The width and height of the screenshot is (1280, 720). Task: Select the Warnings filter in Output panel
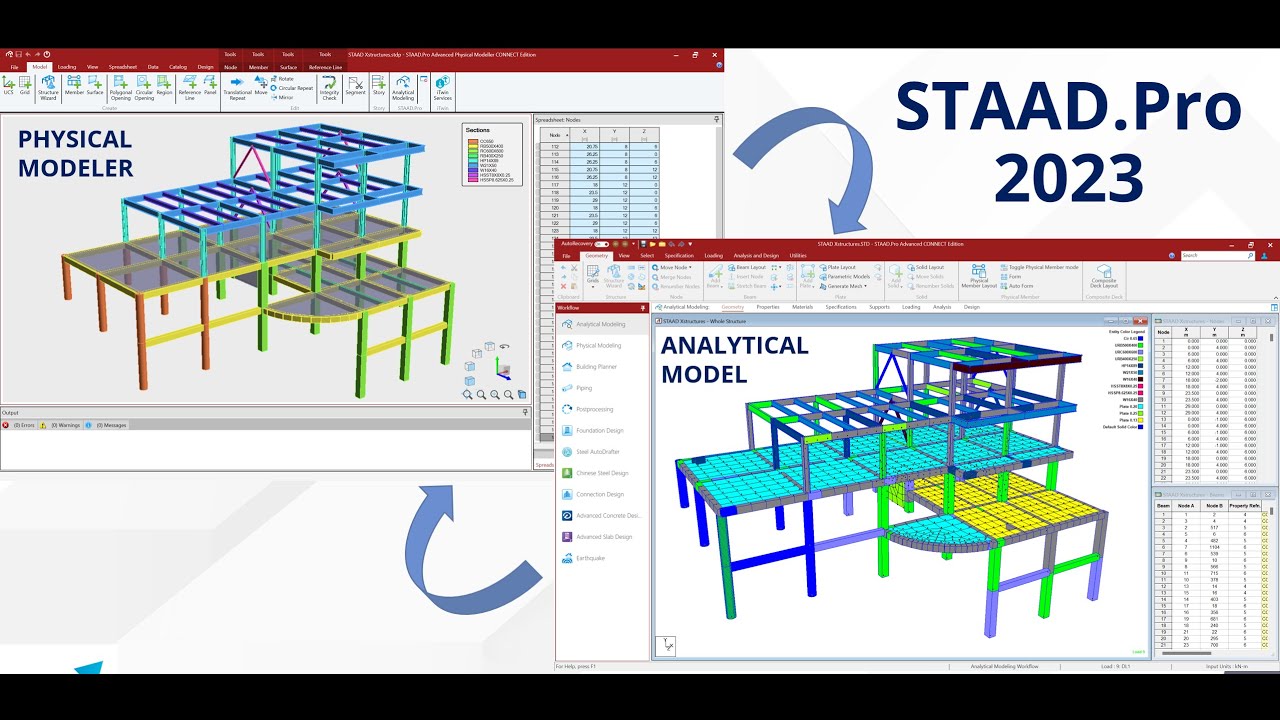pyautogui.click(x=63, y=425)
